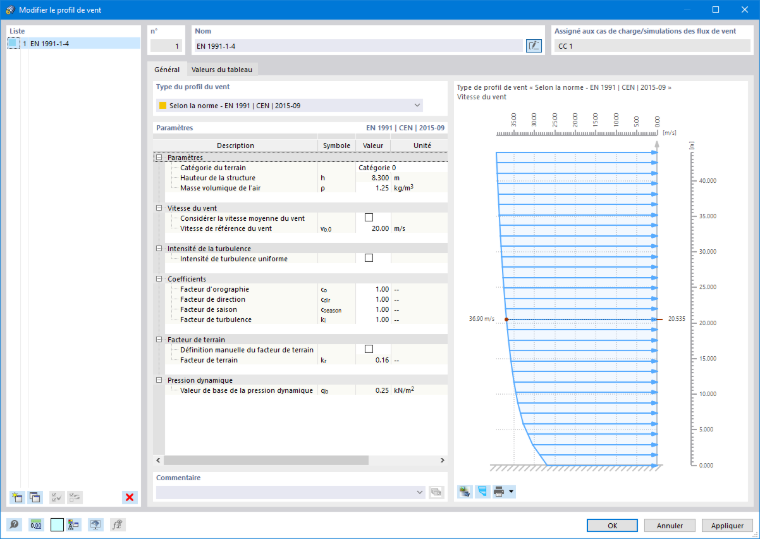Collapse the Intensité de la turbulence group
Image resolution: width=760 pixels, height=539 pixels.
pyautogui.click(x=159, y=248)
